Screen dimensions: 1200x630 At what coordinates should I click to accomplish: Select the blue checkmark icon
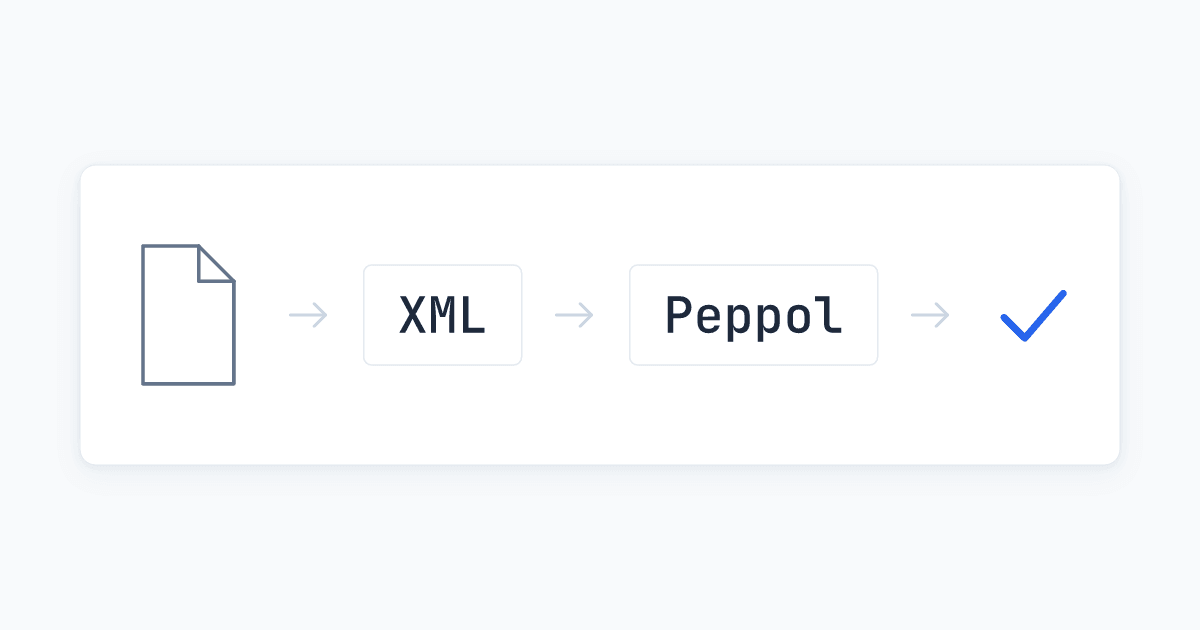point(1034,315)
